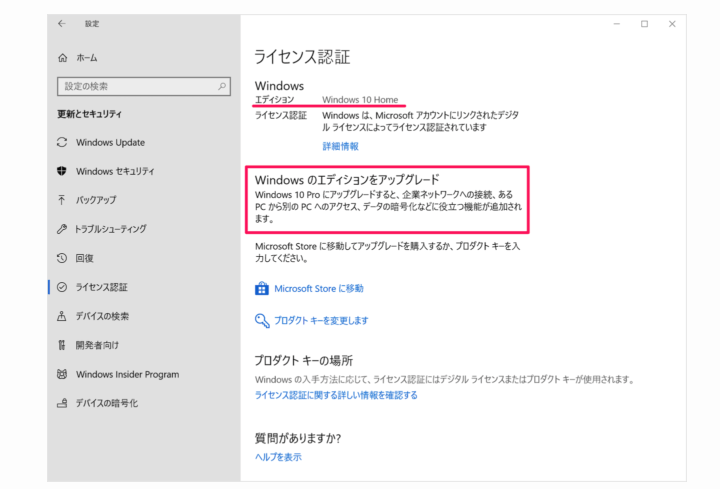
Task: Click the product key change icon
Action: pyautogui.click(x=262, y=320)
